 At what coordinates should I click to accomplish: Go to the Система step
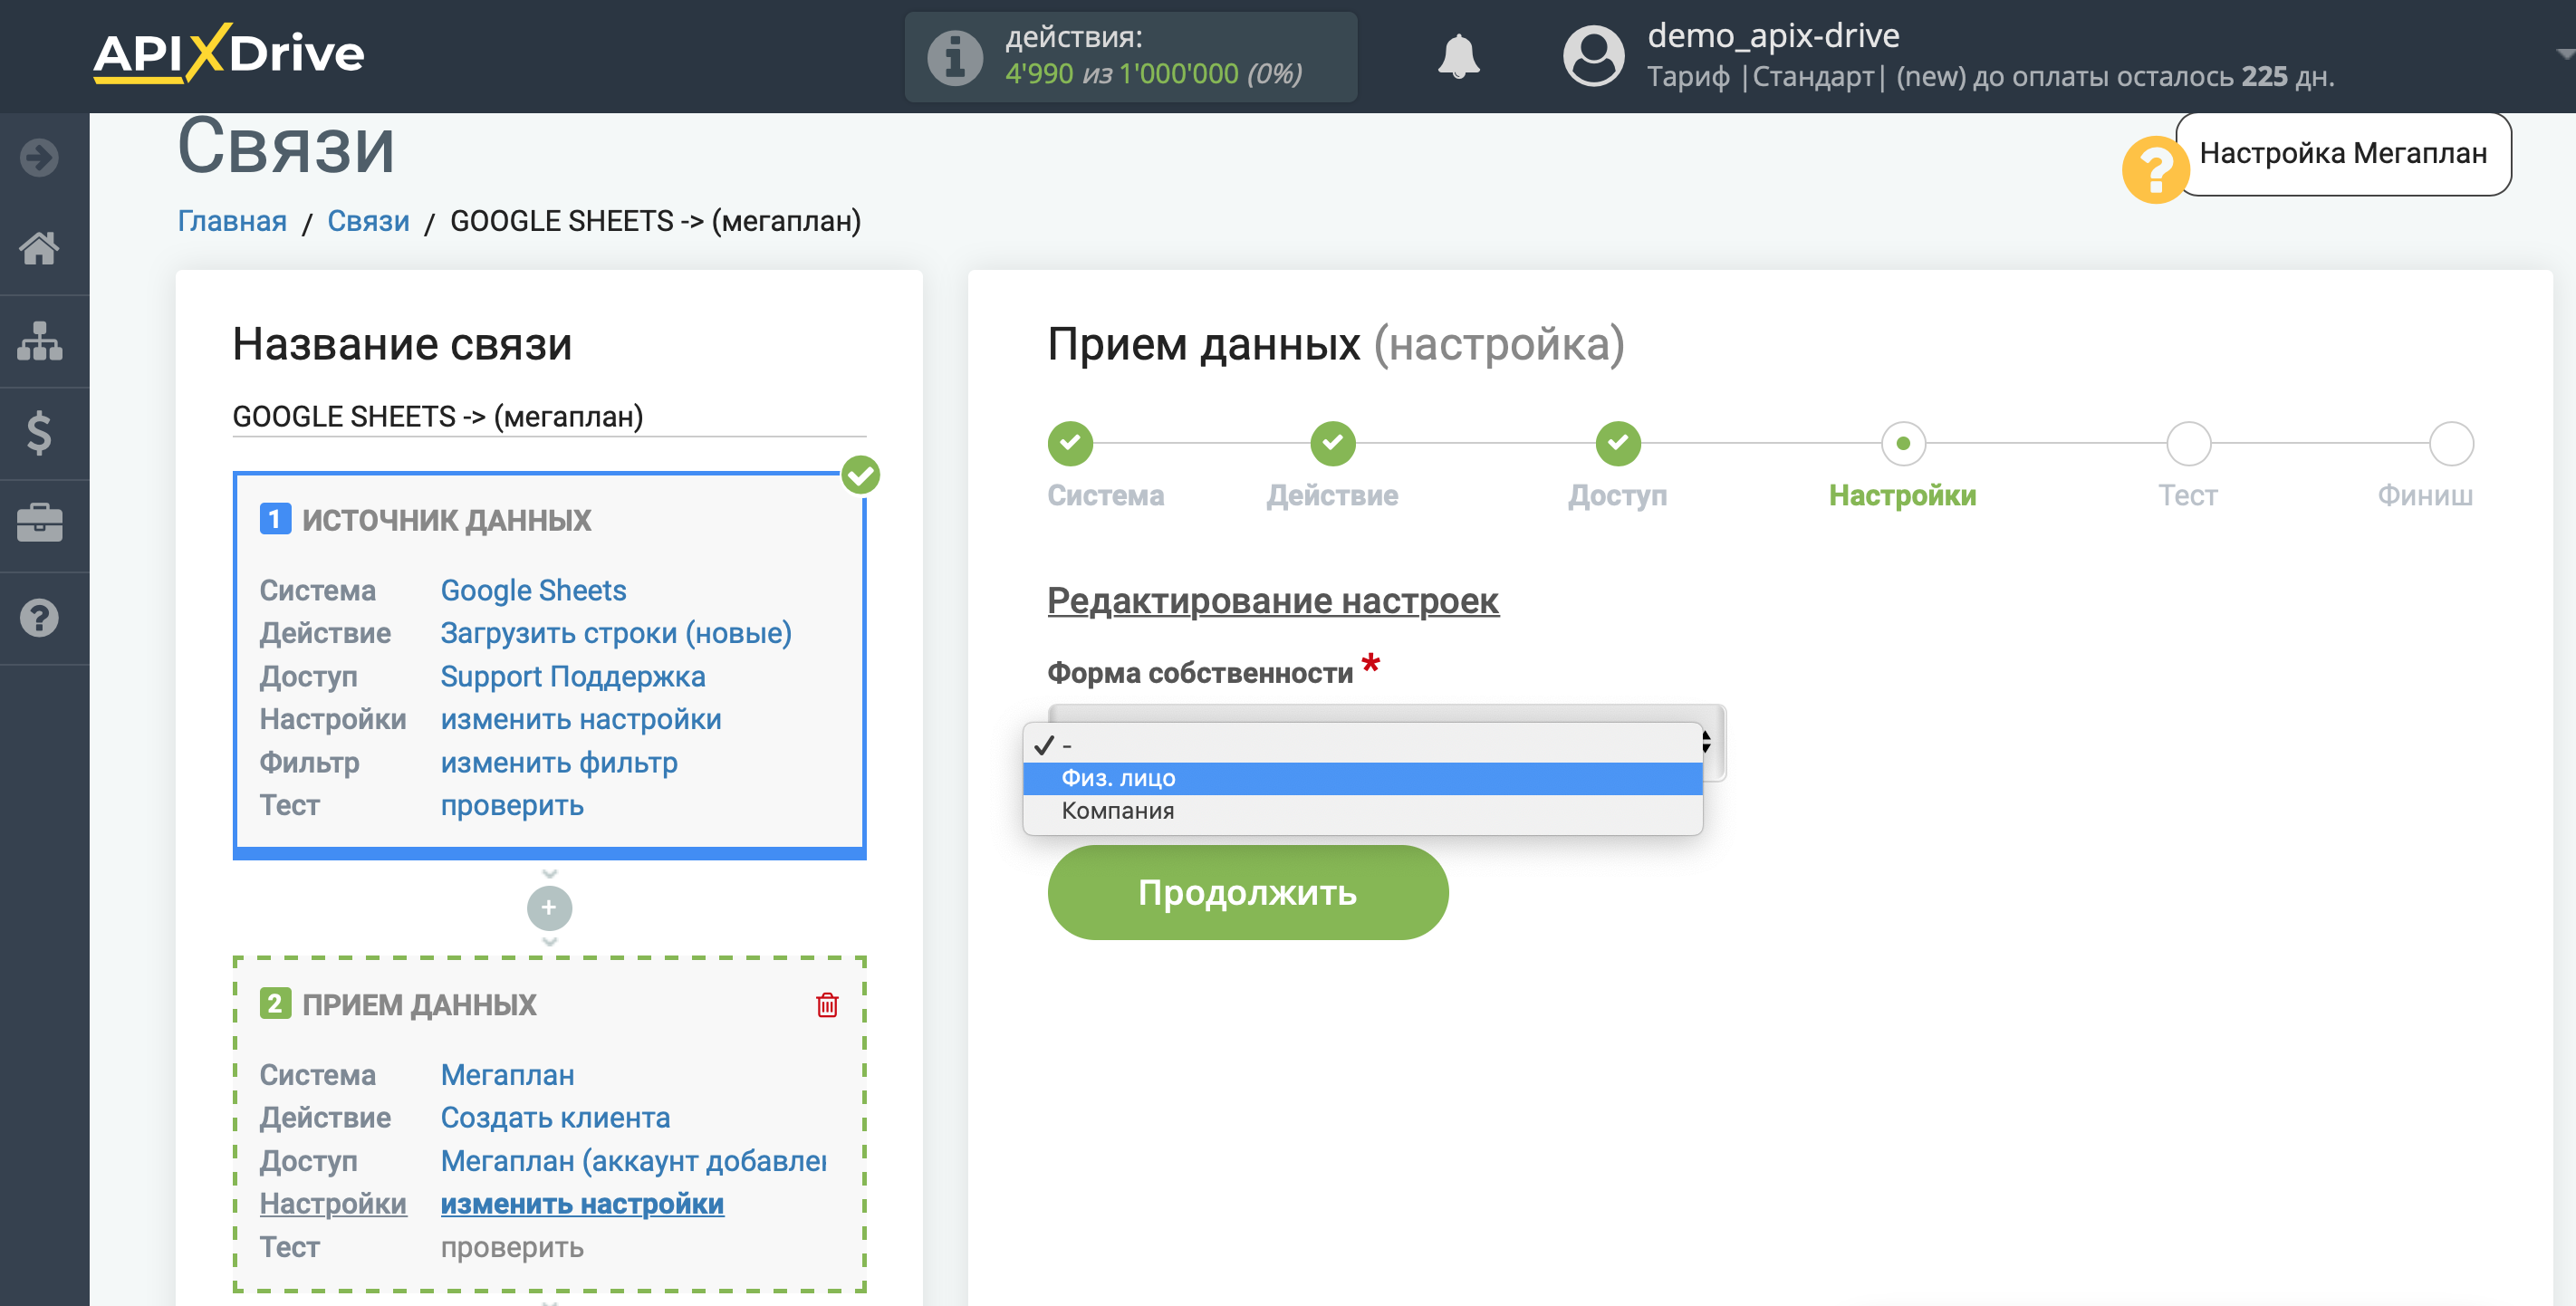(1070, 443)
